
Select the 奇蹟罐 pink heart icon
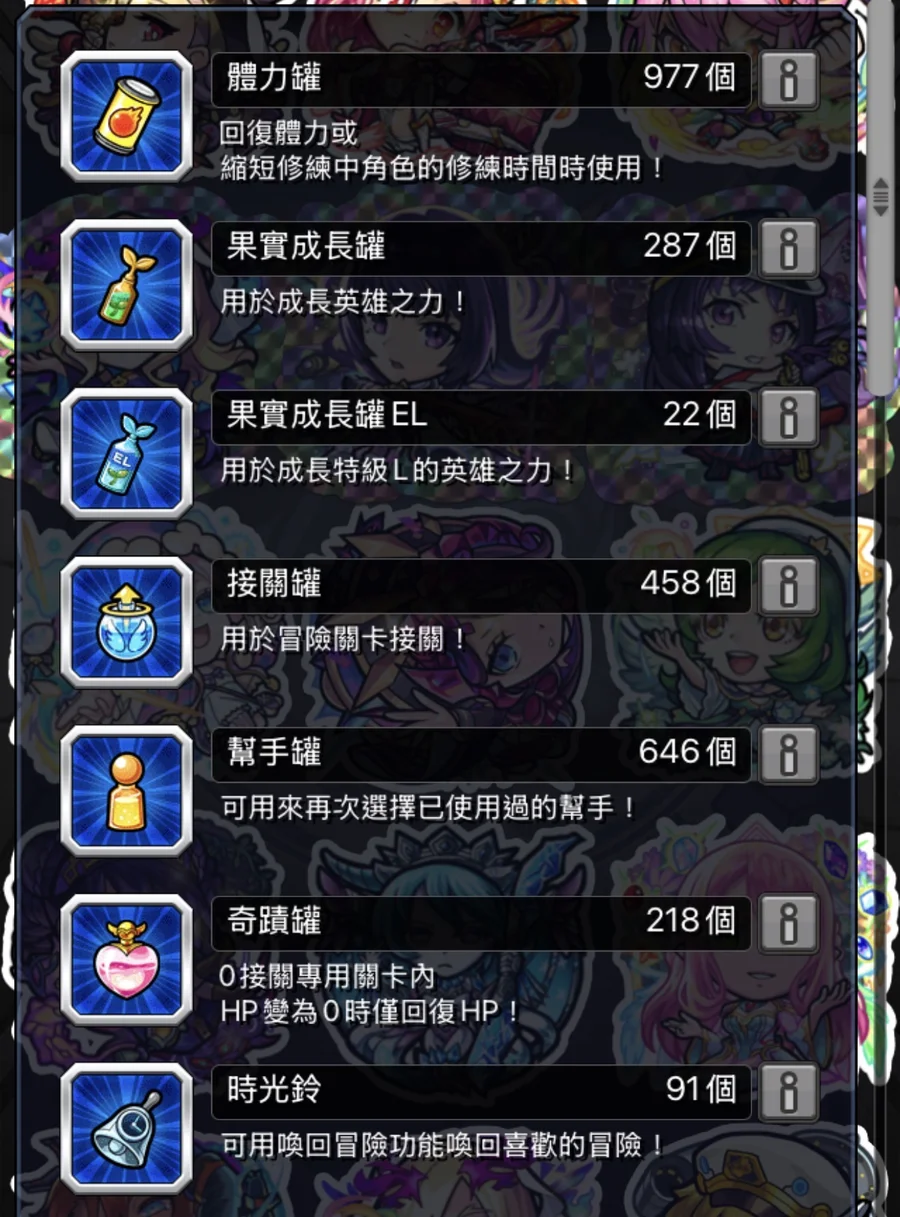tap(126, 960)
